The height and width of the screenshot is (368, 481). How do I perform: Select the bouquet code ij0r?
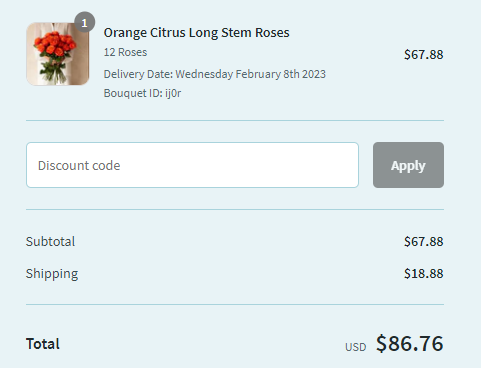[173, 93]
